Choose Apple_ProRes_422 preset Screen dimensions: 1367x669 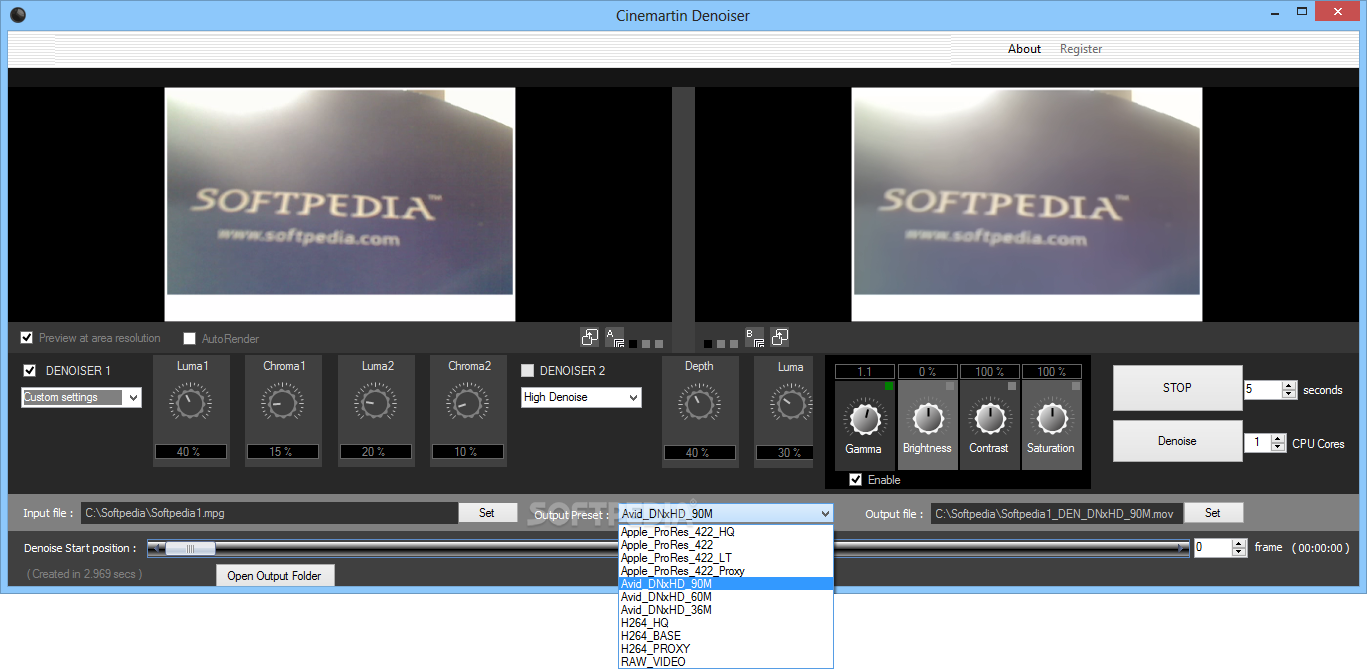[725, 545]
